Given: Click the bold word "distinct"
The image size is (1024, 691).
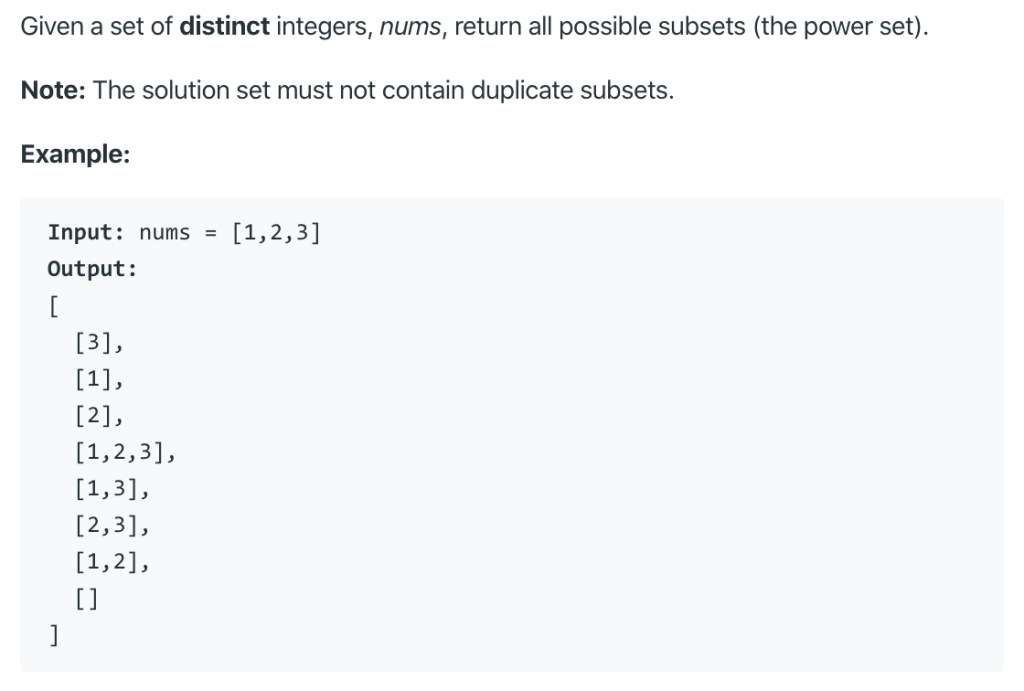Looking at the screenshot, I should point(224,27).
